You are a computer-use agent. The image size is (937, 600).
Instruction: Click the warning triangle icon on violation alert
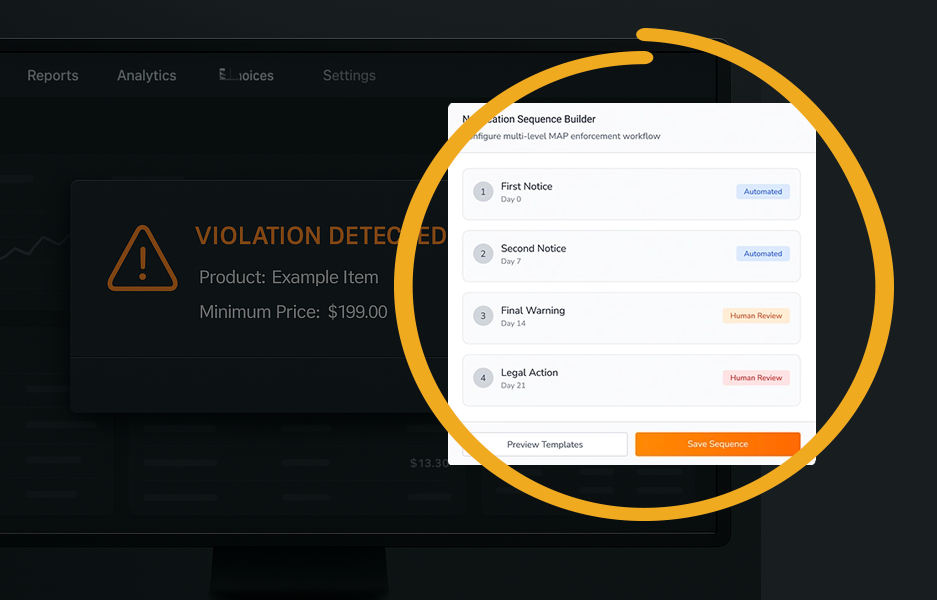pos(143,258)
